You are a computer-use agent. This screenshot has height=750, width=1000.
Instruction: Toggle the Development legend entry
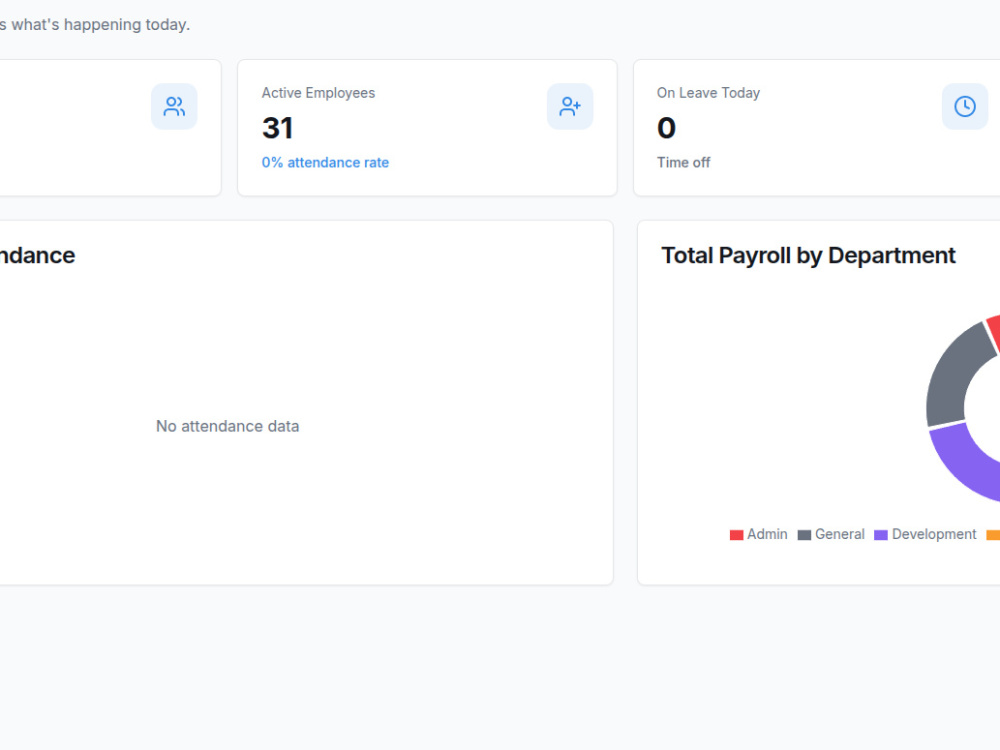tap(925, 534)
